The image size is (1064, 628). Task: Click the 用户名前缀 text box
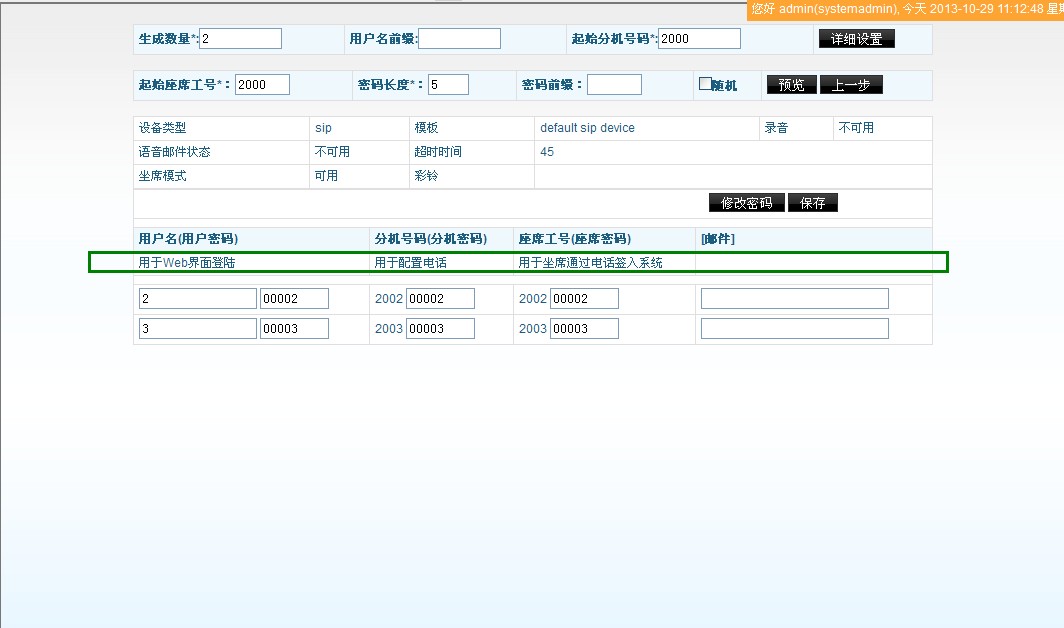tap(459, 39)
